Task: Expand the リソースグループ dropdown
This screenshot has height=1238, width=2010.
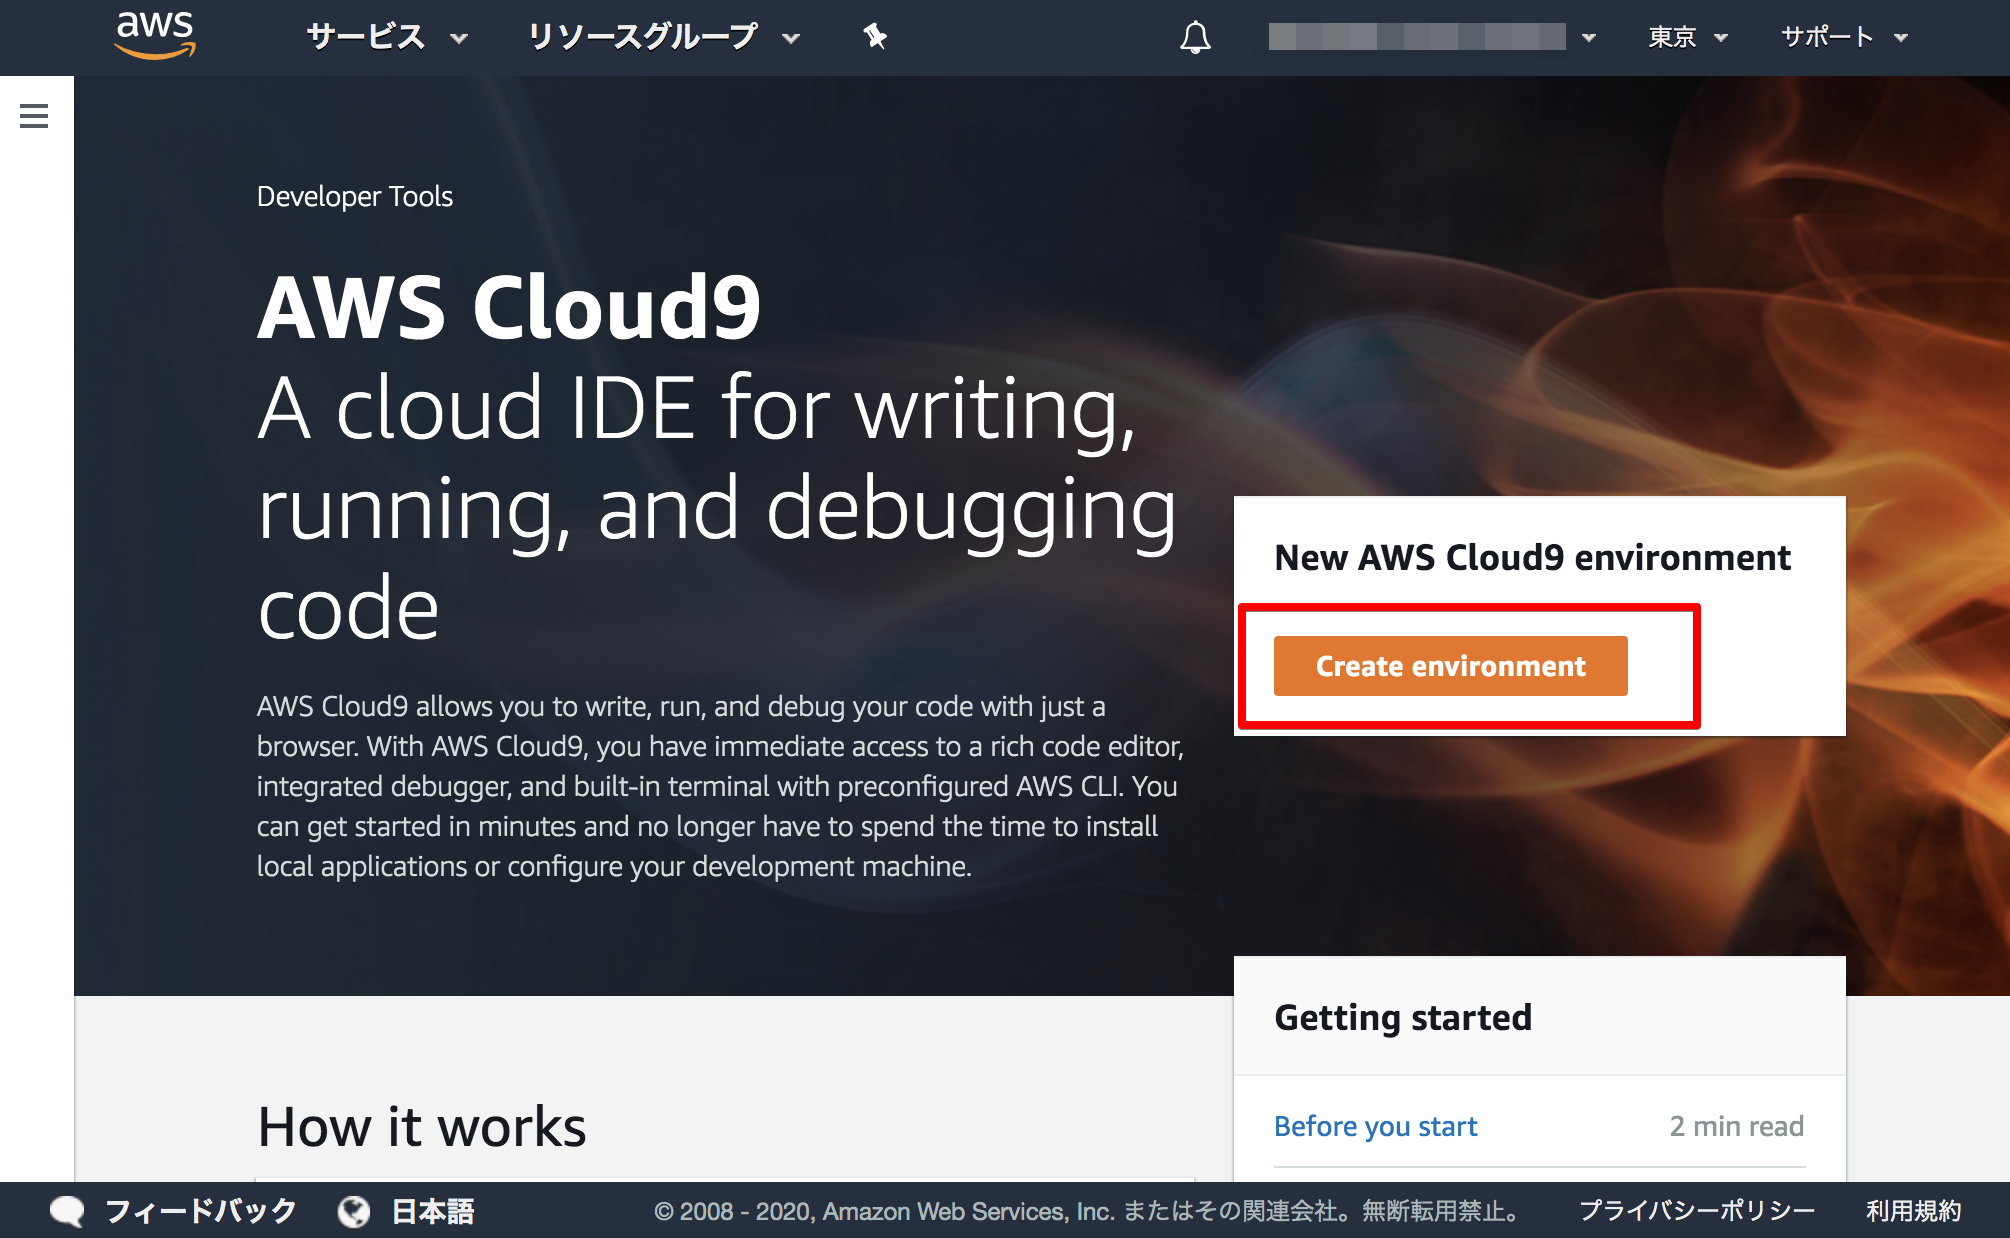Action: [x=664, y=37]
